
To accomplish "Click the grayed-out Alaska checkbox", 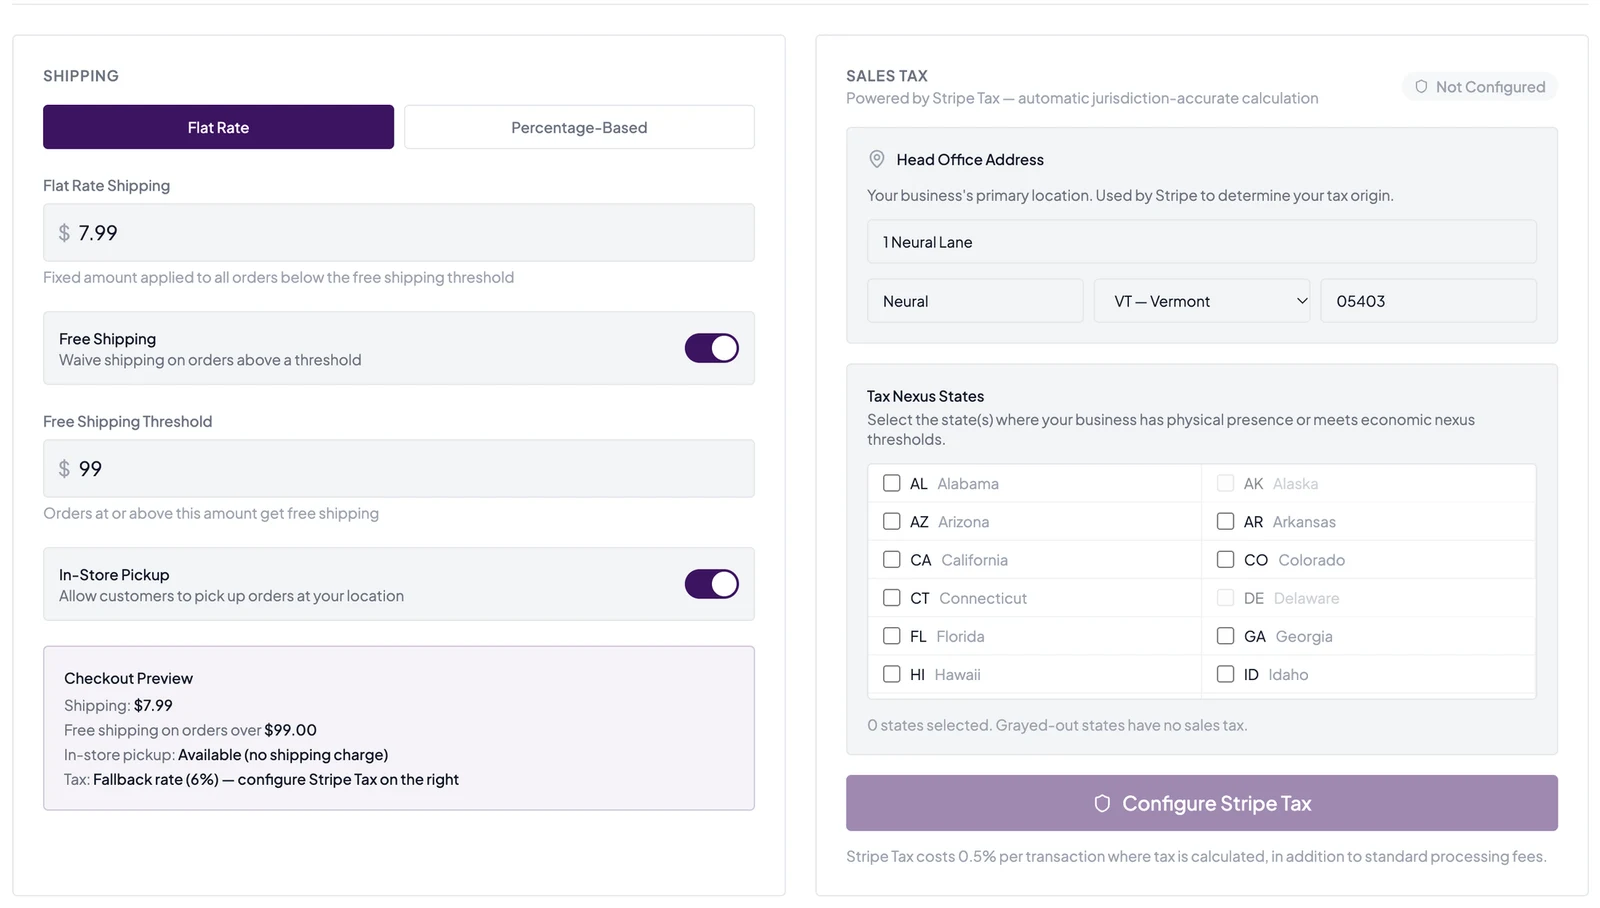I will (x=1225, y=483).
